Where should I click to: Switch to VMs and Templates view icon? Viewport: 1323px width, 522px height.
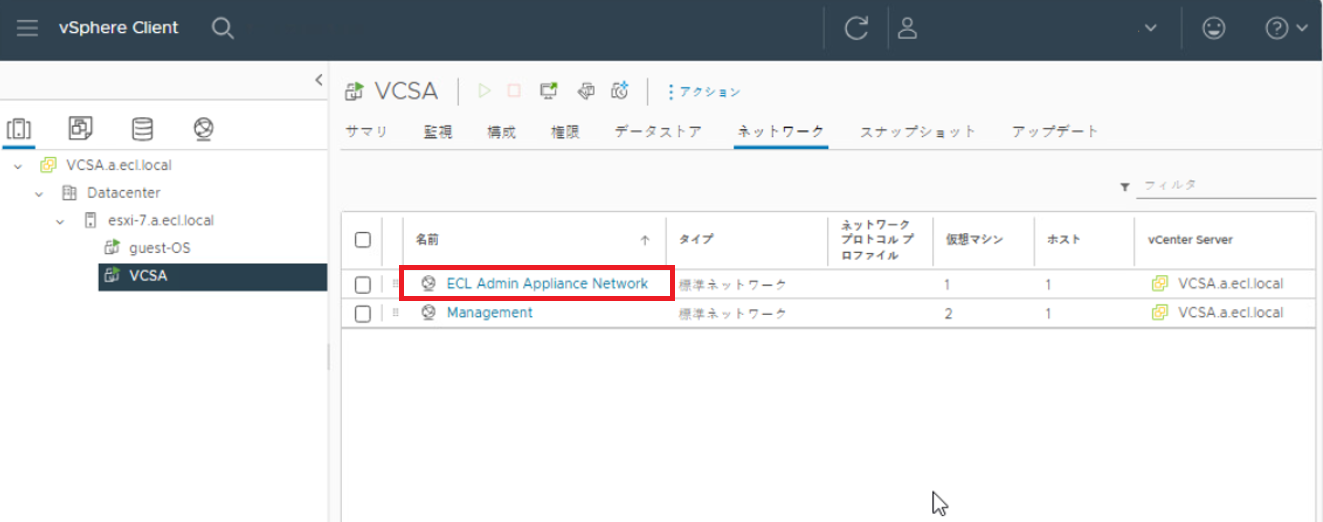click(x=81, y=128)
